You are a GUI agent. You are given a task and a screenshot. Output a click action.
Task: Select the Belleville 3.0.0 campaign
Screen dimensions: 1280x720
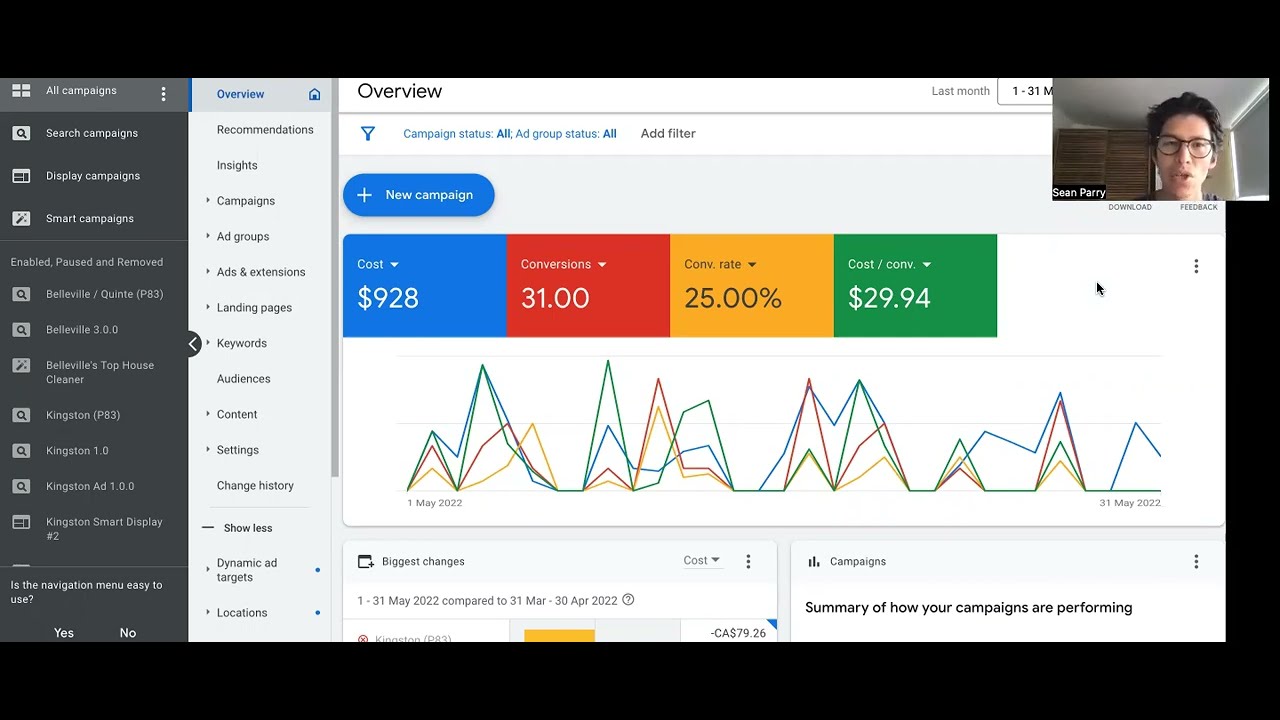click(x=82, y=330)
